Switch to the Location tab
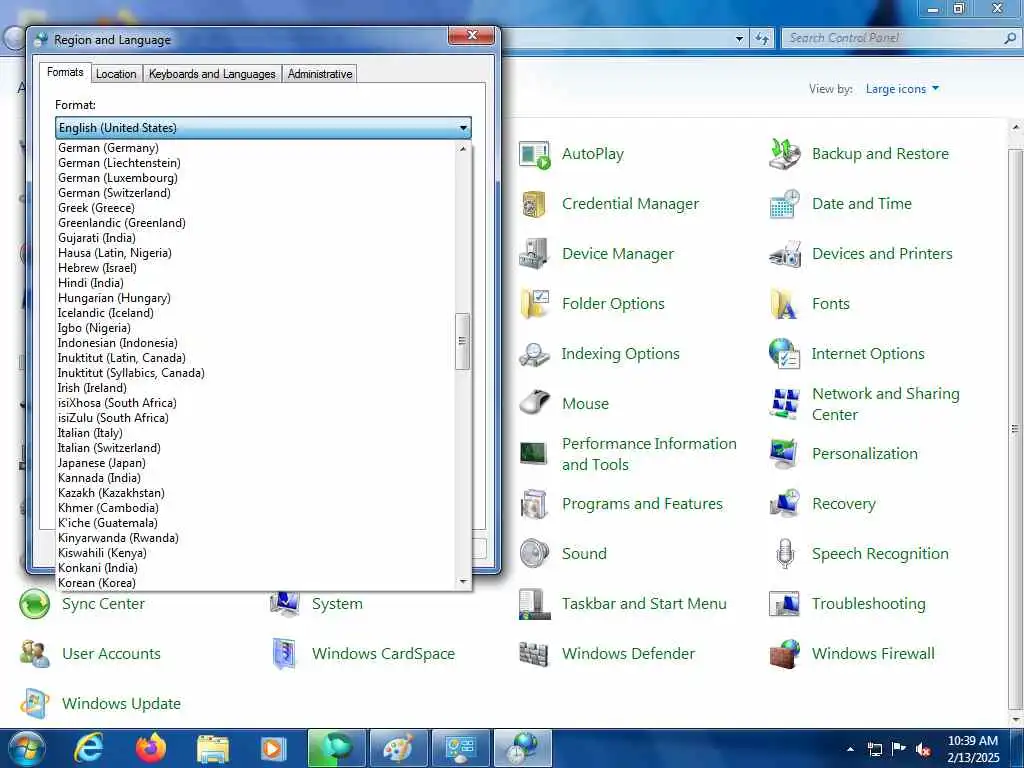This screenshot has width=1024, height=768. tap(116, 74)
